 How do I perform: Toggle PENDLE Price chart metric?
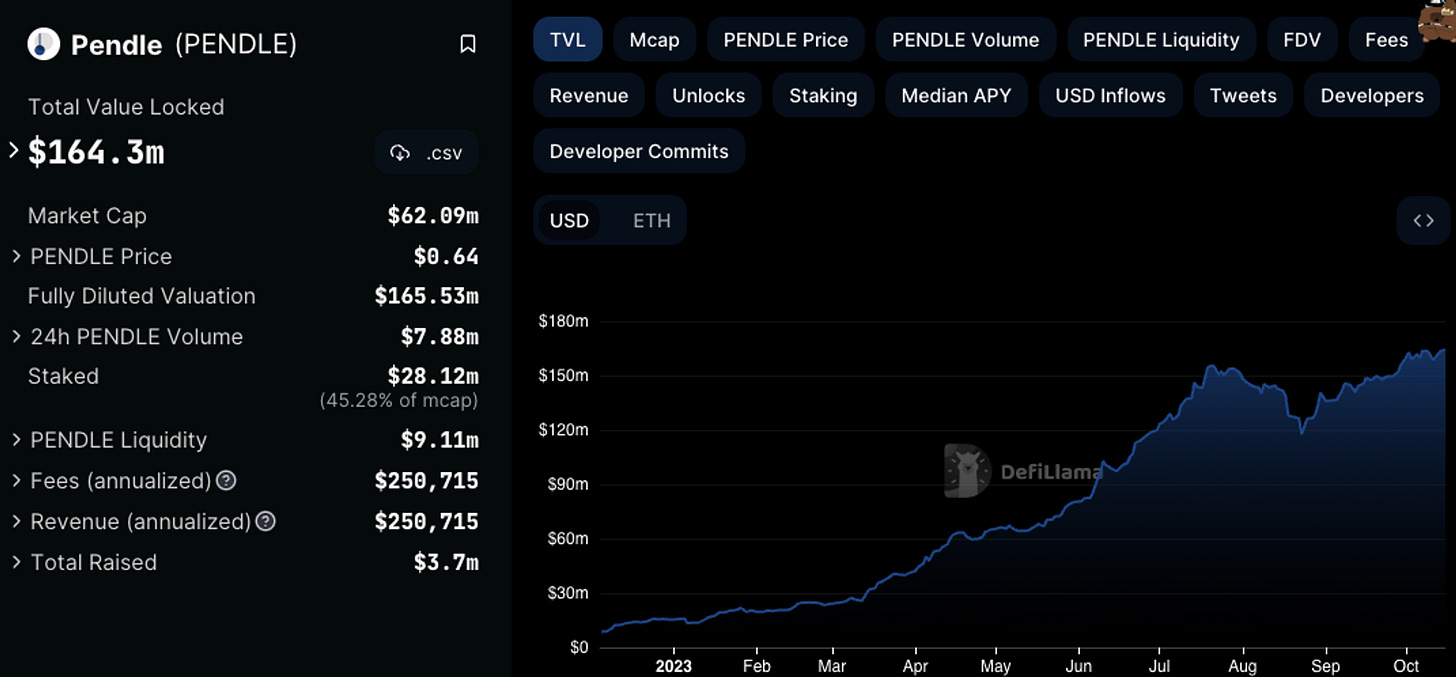pyautogui.click(x=786, y=40)
